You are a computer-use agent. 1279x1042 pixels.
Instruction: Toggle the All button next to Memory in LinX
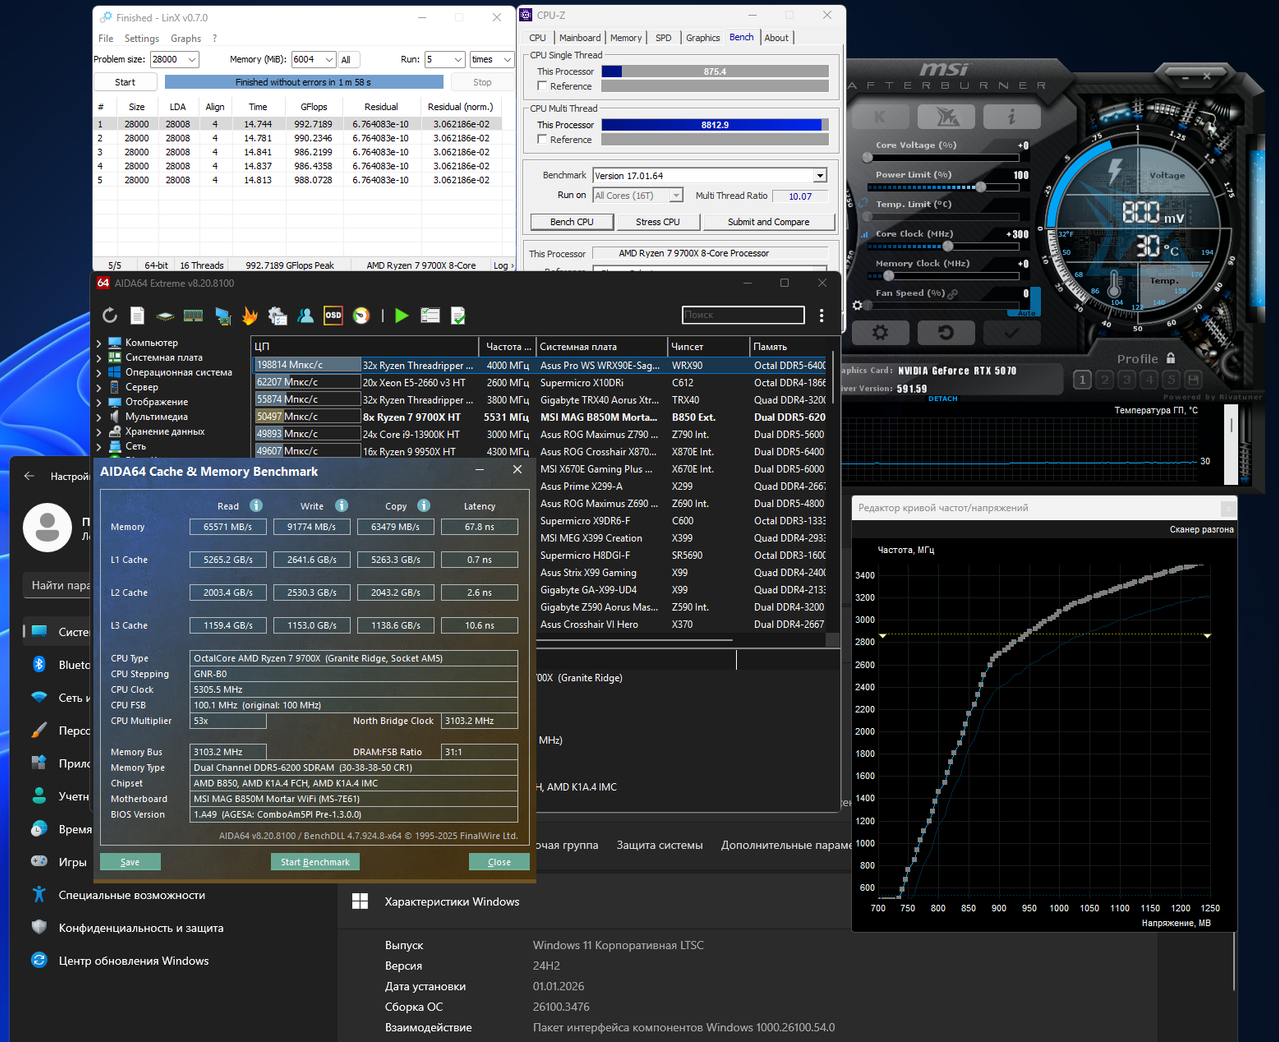351,60
